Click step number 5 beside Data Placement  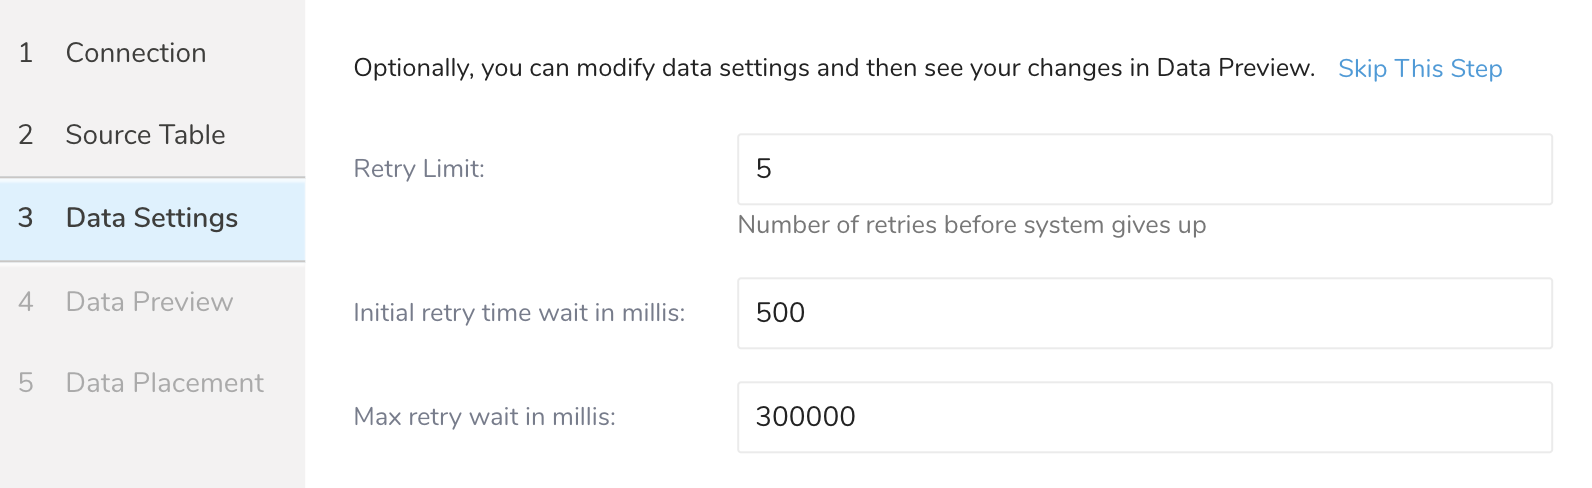point(26,383)
